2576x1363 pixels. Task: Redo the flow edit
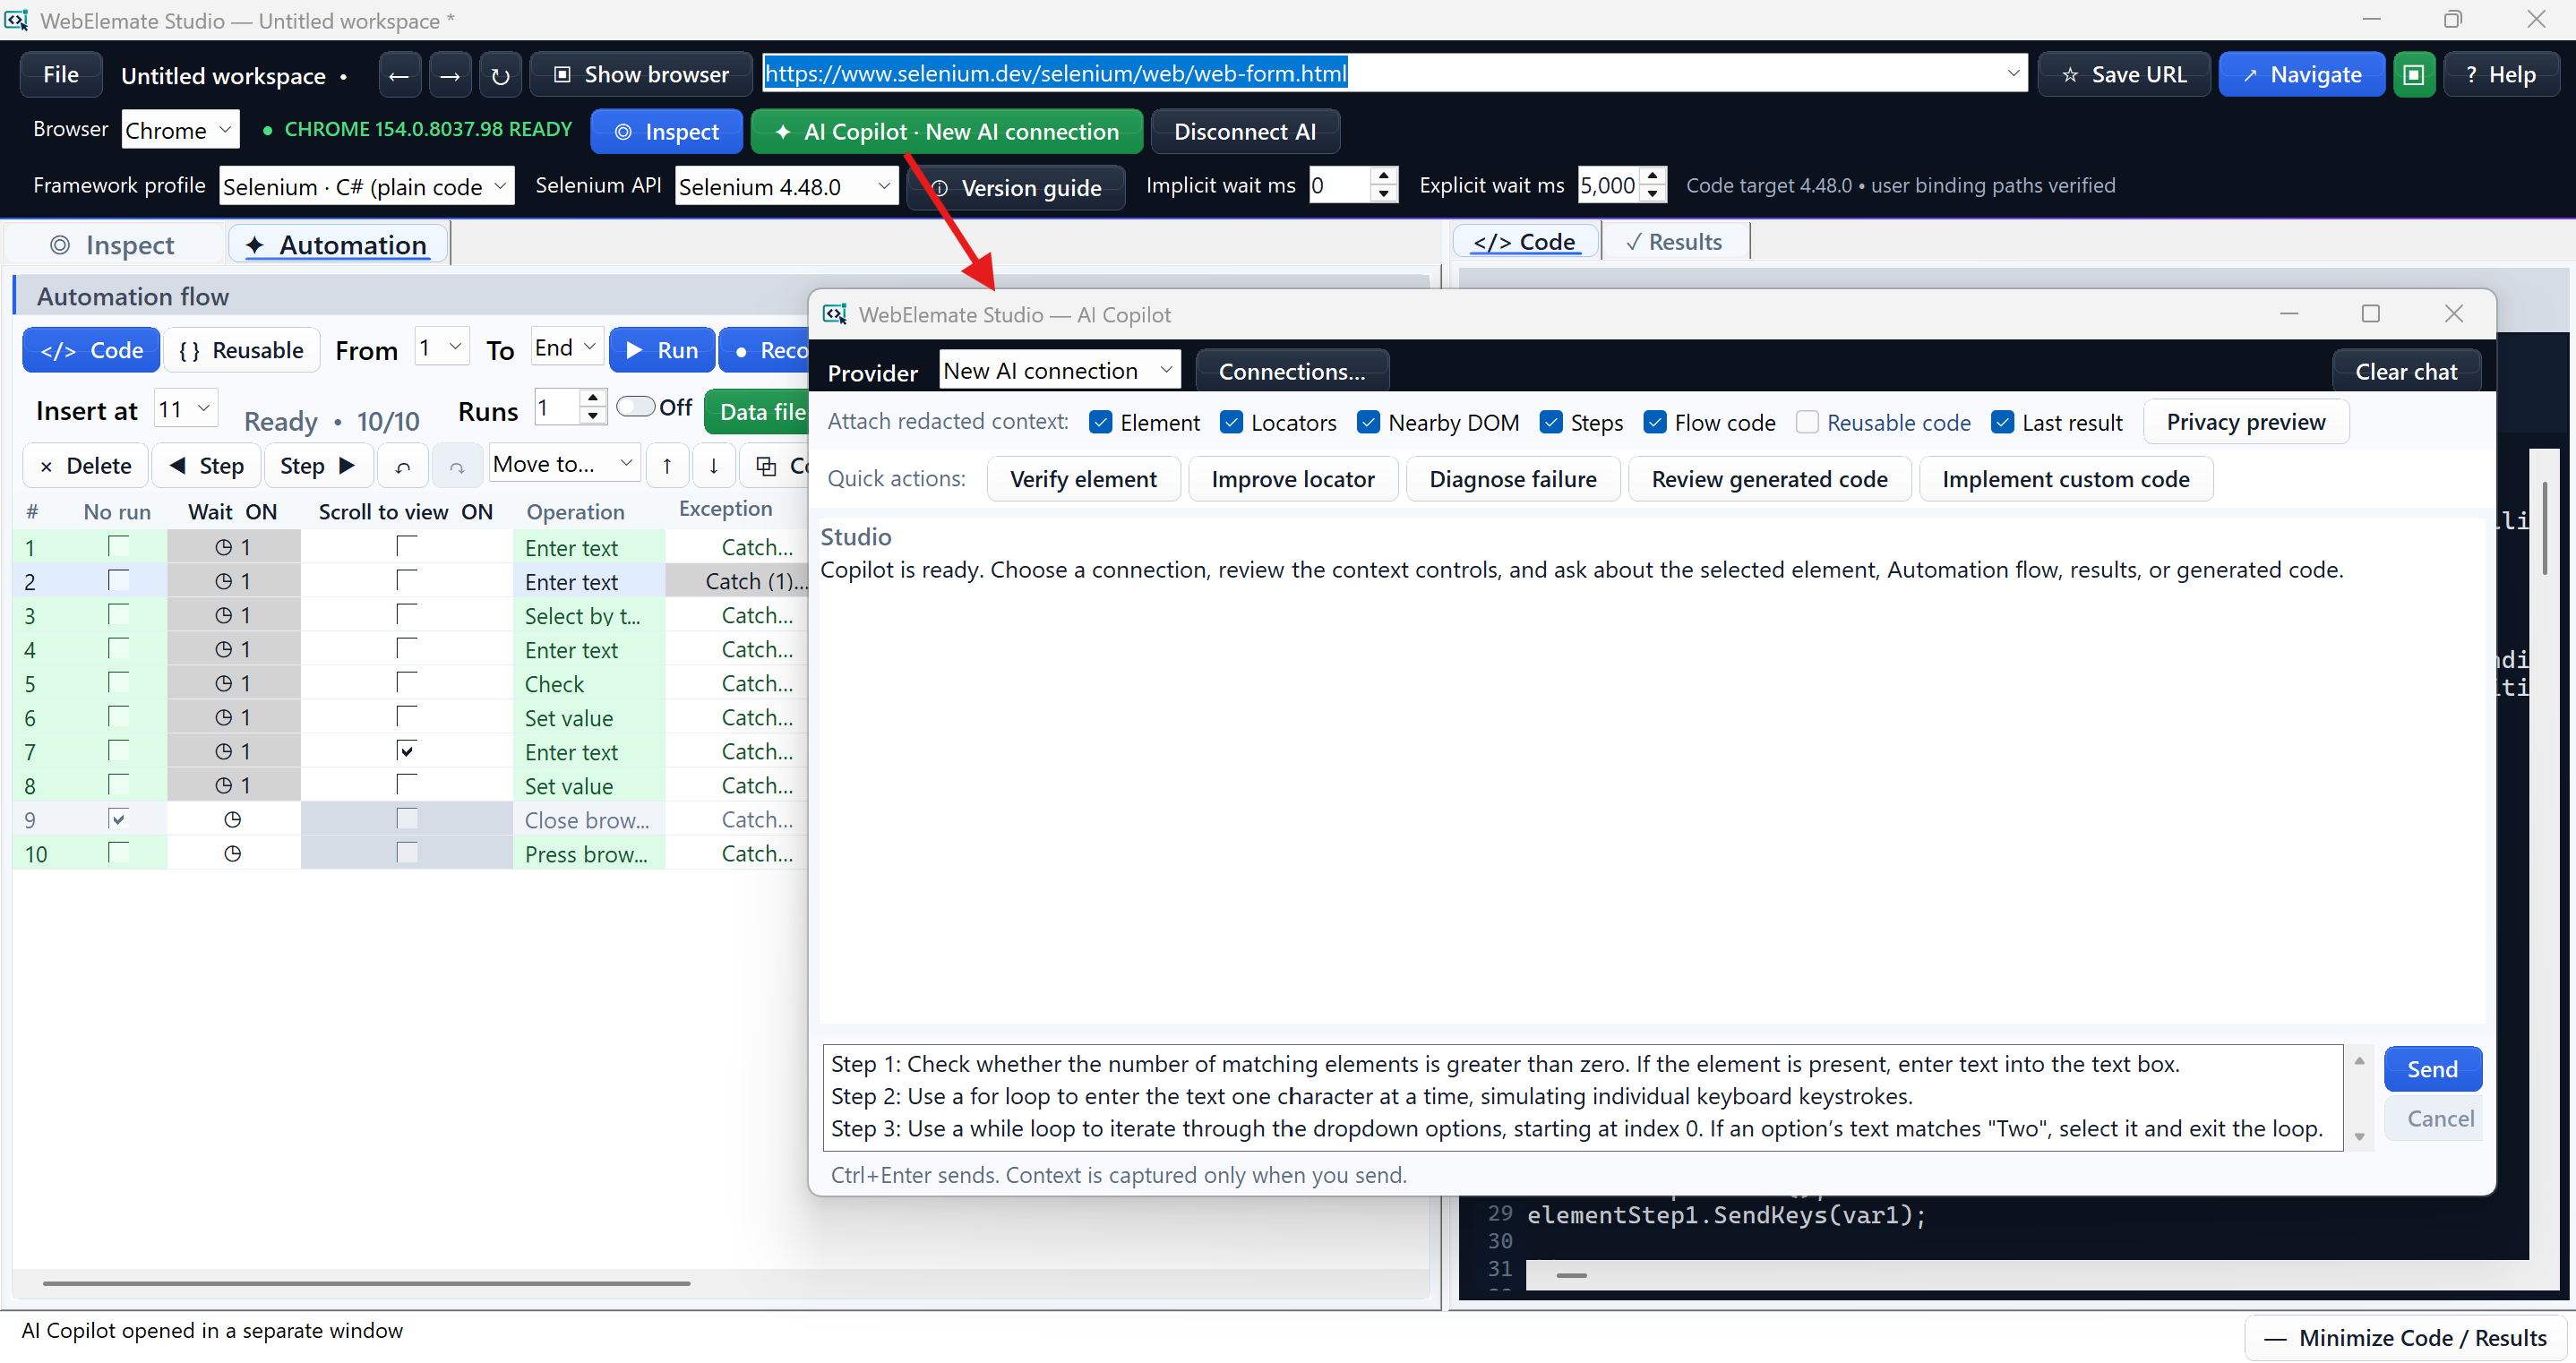point(457,466)
